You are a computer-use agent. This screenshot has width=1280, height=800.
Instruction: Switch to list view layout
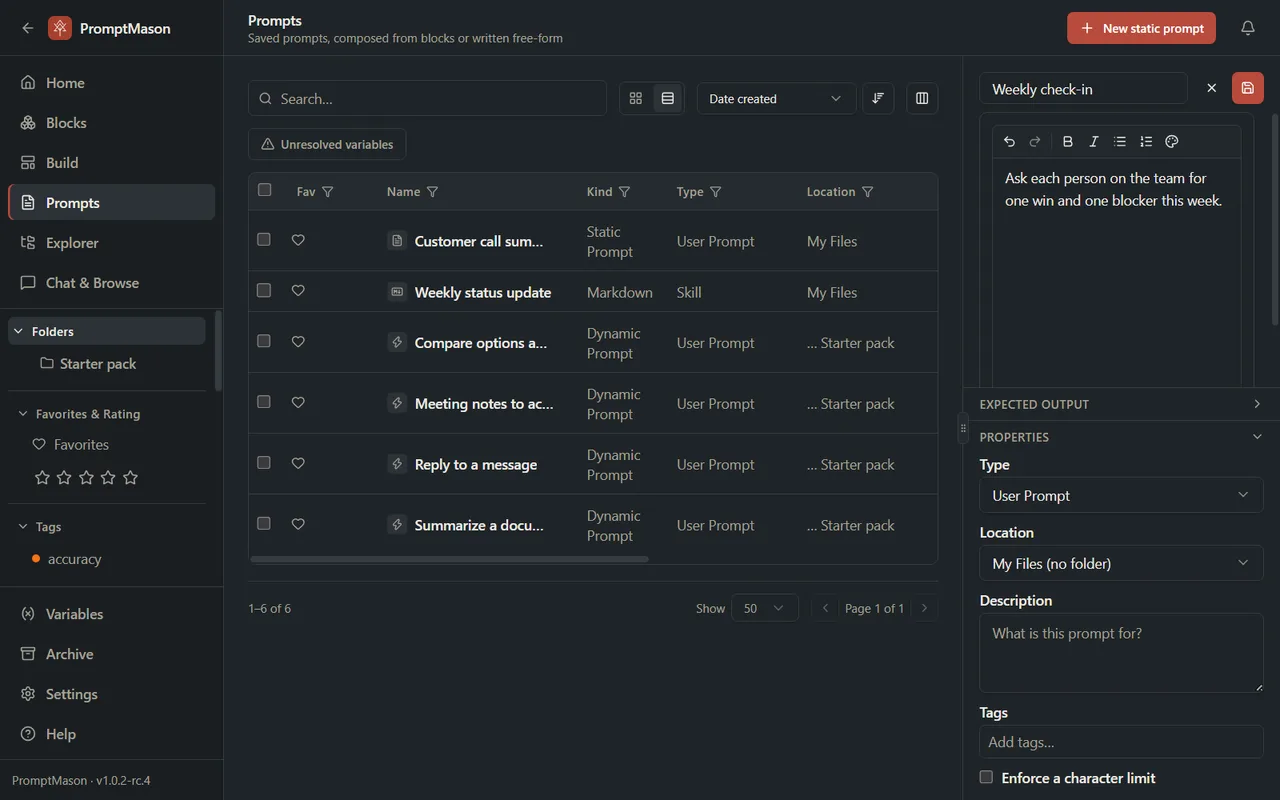(x=668, y=98)
